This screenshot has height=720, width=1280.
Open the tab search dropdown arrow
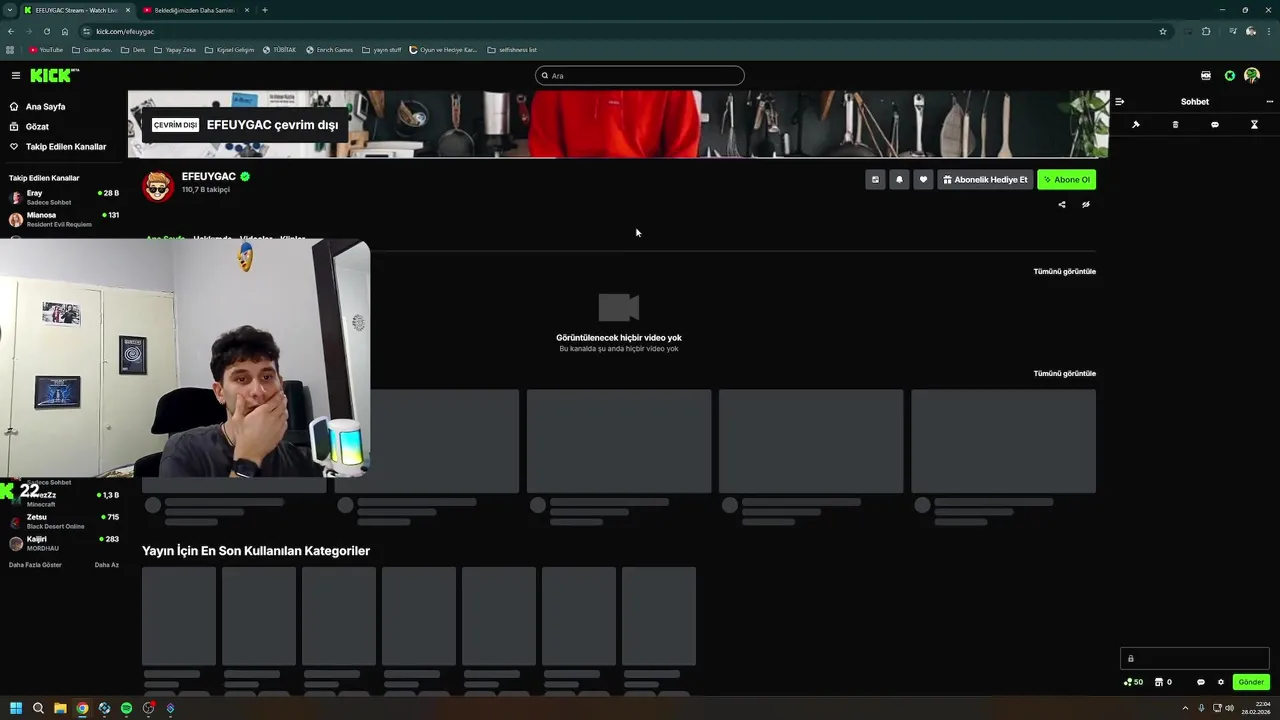tap(9, 10)
